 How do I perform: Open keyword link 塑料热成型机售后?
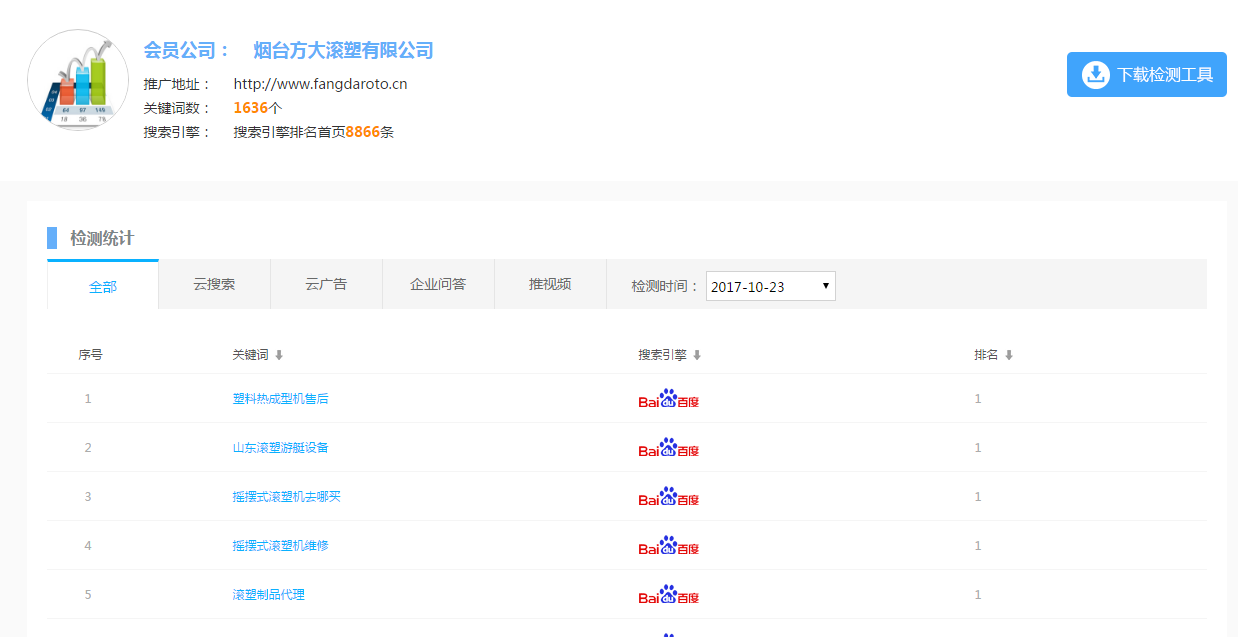click(280, 399)
